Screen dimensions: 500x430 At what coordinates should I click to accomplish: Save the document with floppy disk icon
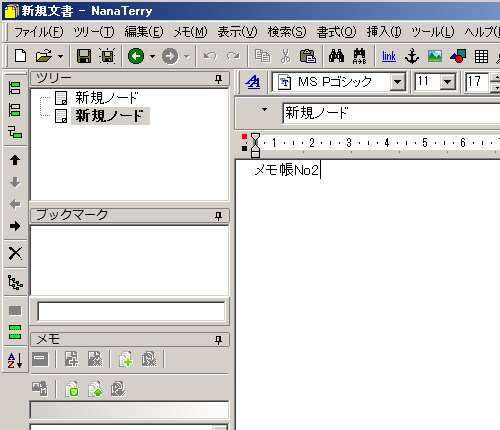click(84, 56)
